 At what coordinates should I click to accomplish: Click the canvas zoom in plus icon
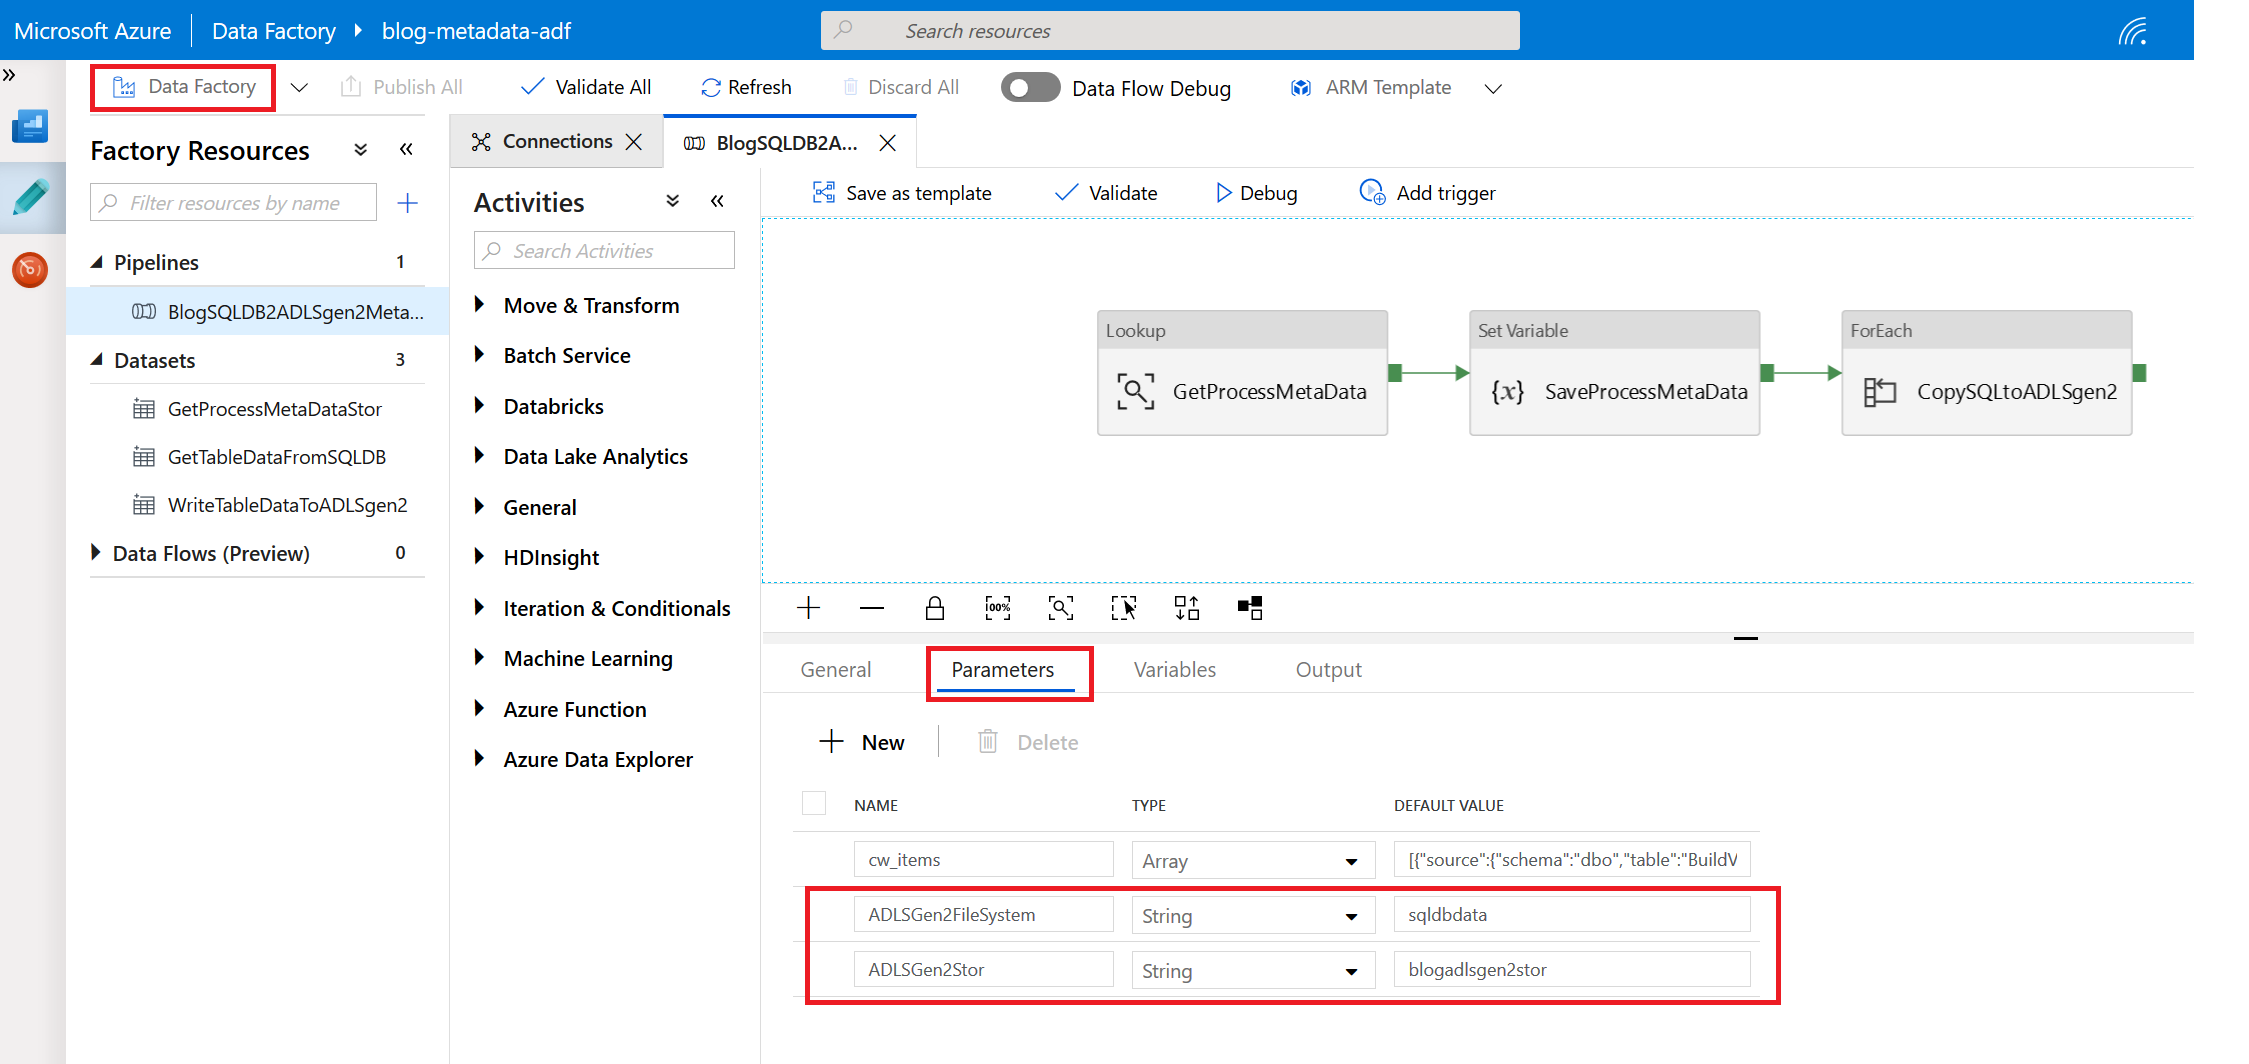coord(808,608)
